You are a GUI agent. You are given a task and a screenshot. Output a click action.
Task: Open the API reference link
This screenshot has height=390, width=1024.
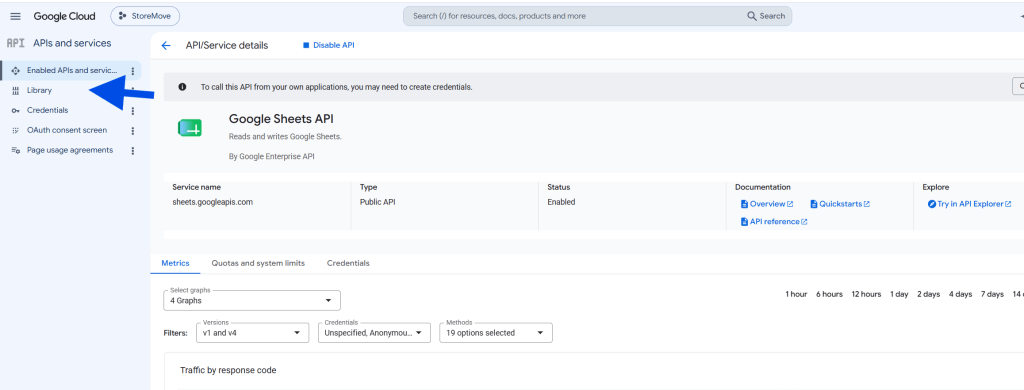click(x=774, y=221)
